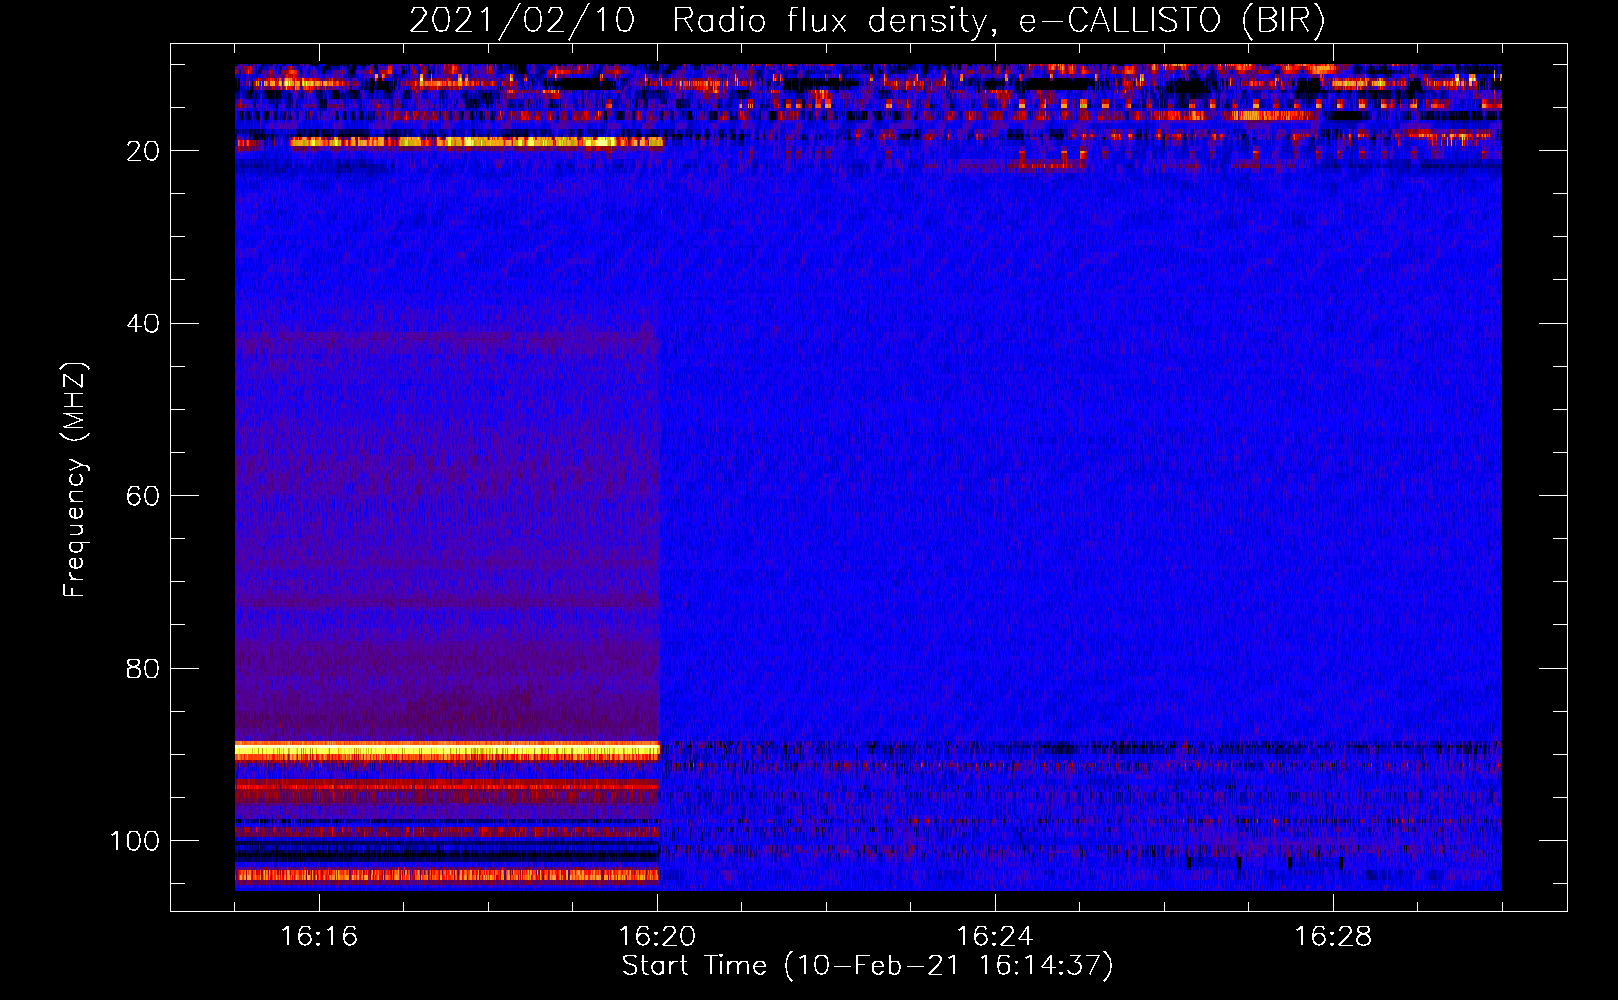Click the time tick label "16:24"
Image resolution: width=1618 pixels, height=1000 pixels.
coord(995,936)
